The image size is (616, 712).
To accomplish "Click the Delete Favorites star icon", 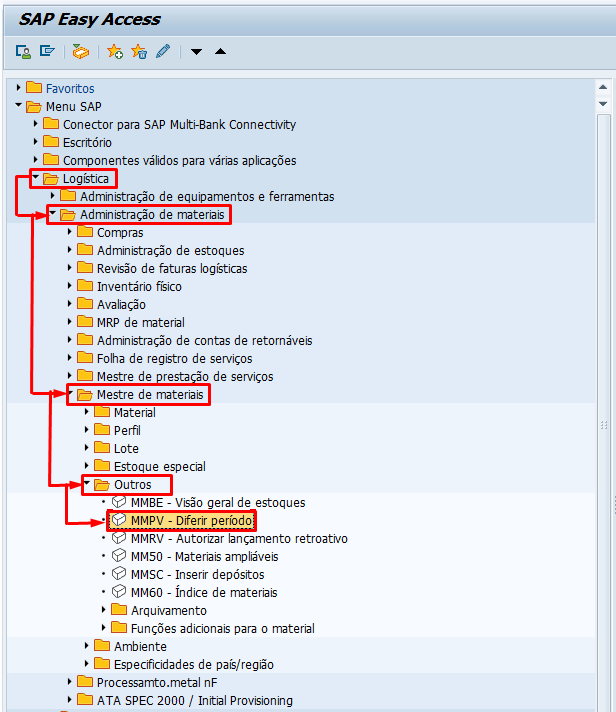I will [139, 51].
